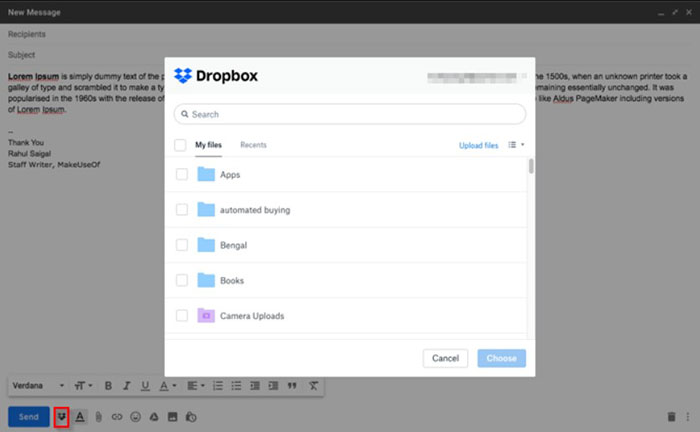Tick the checkbox for Books folder
Image resolution: width=700 pixels, height=432 pixels.
(x=181, y=280)
